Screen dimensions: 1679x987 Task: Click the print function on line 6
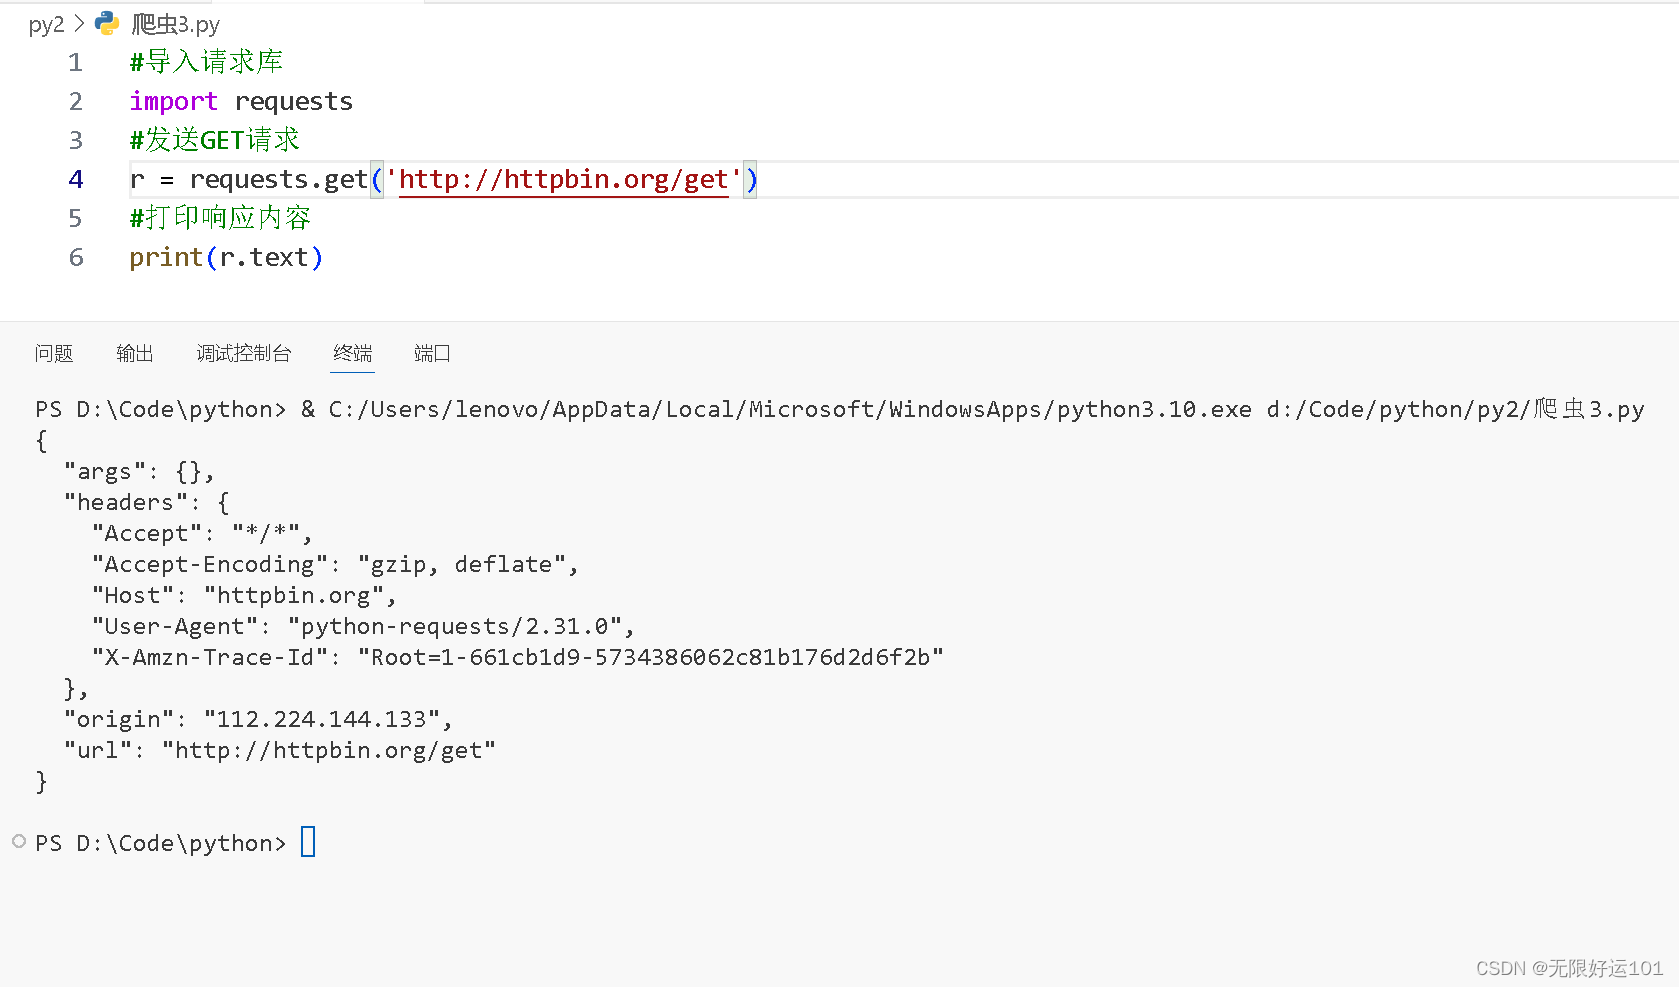click(166, 258)
